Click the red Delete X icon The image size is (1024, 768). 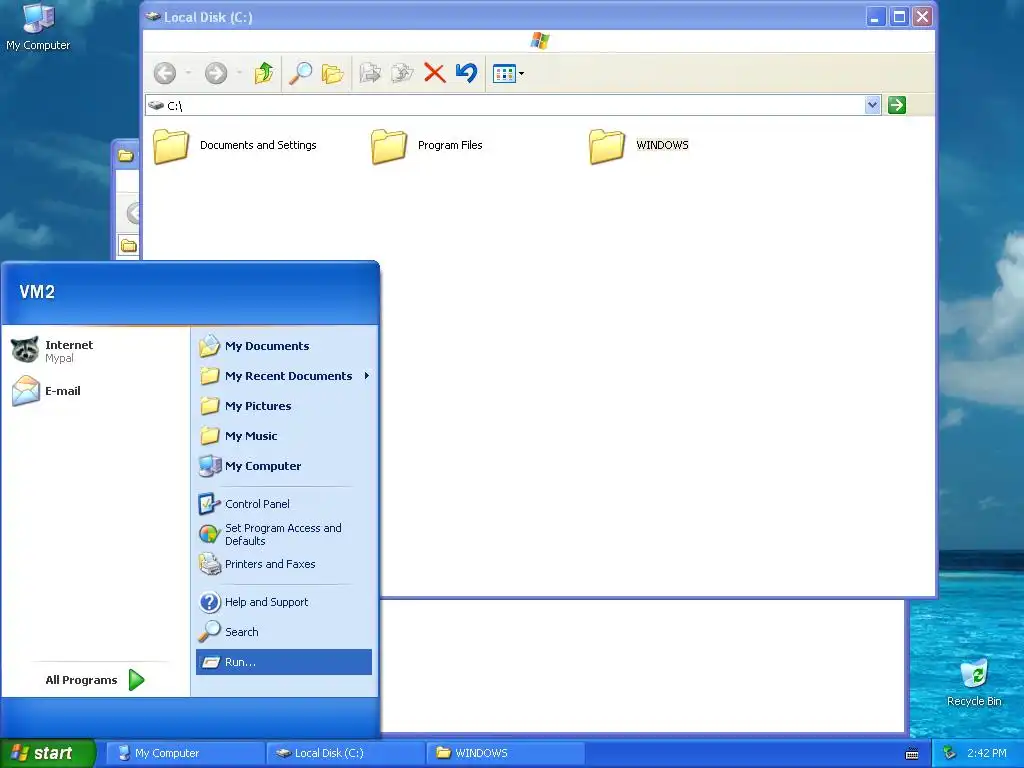pyautogui.click(x=434, y=73)
